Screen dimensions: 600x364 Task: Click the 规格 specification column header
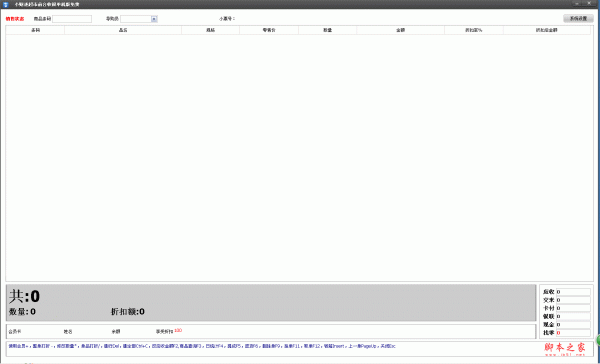tap(210, 30)
